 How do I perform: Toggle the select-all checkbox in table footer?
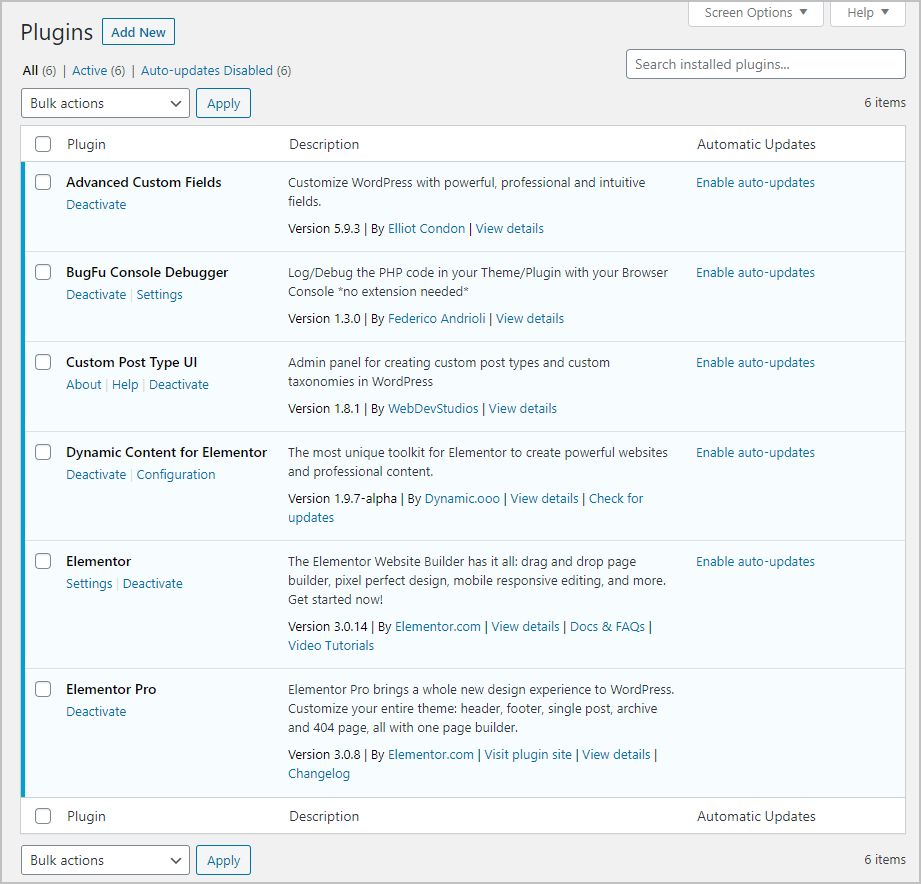coord(43,816)
